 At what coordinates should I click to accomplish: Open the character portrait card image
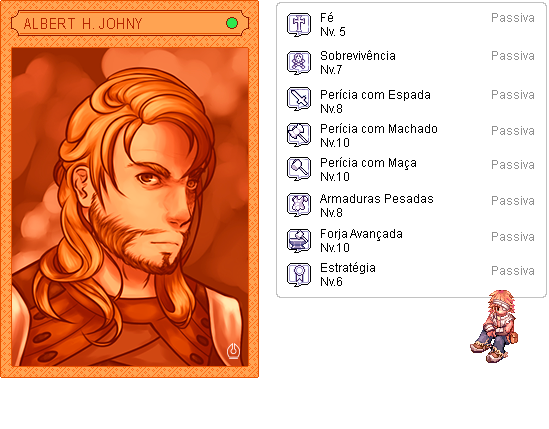click(x=130, y=207)
